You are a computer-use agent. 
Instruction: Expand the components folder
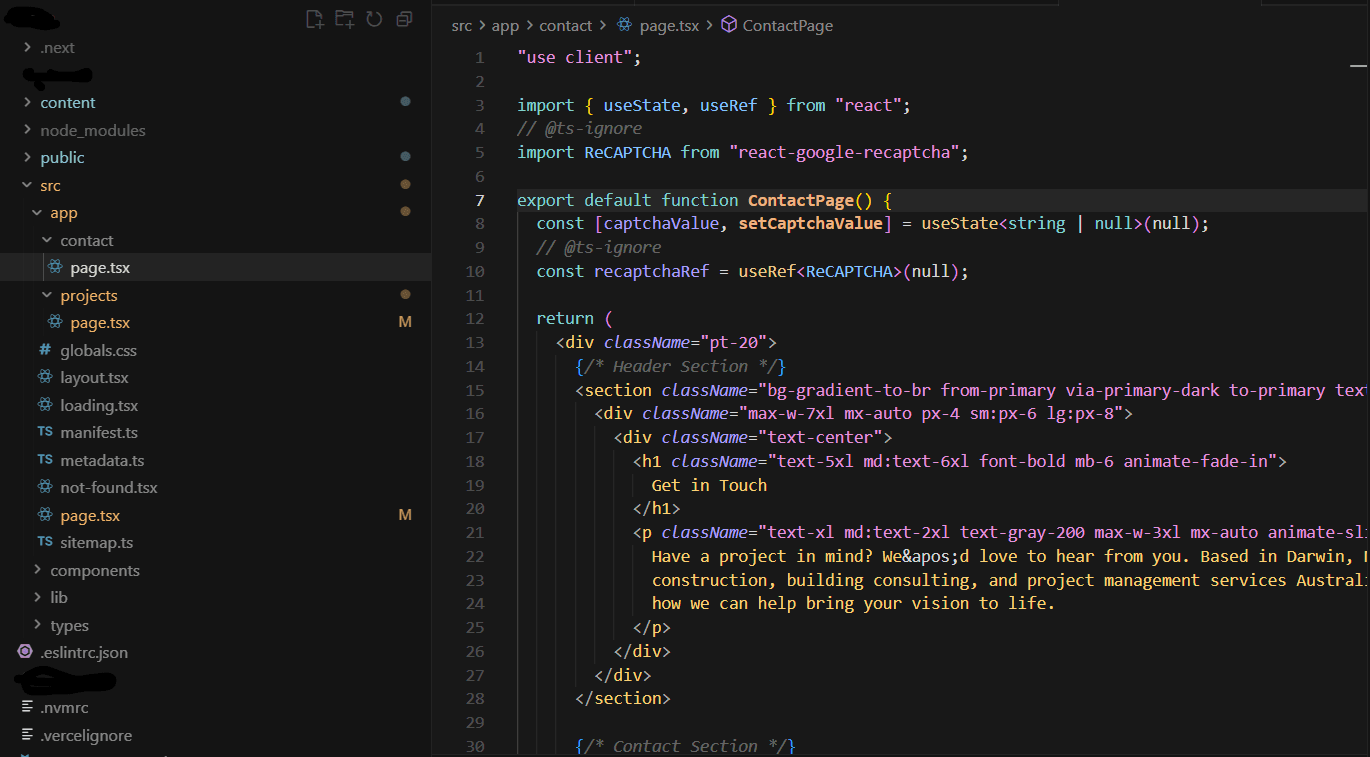[94, 570]
